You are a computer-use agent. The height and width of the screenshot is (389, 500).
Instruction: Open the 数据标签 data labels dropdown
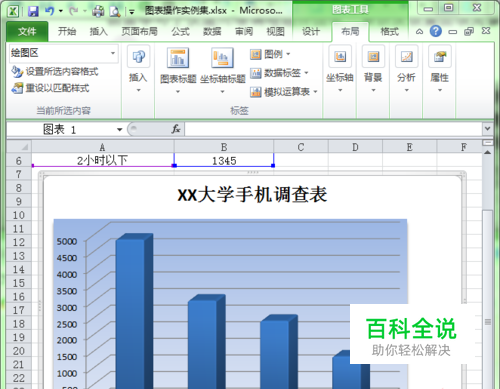279,73
